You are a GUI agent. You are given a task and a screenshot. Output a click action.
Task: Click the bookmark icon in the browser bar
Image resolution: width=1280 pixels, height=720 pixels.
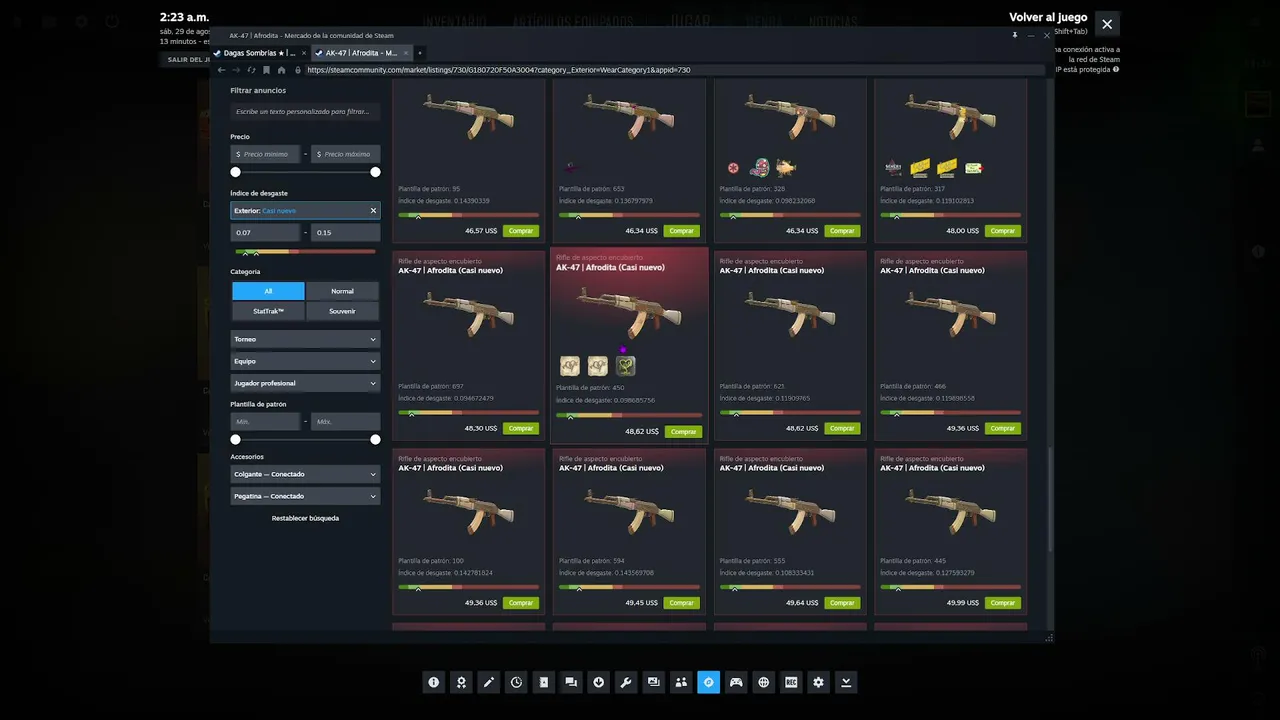tap(267, 70)
